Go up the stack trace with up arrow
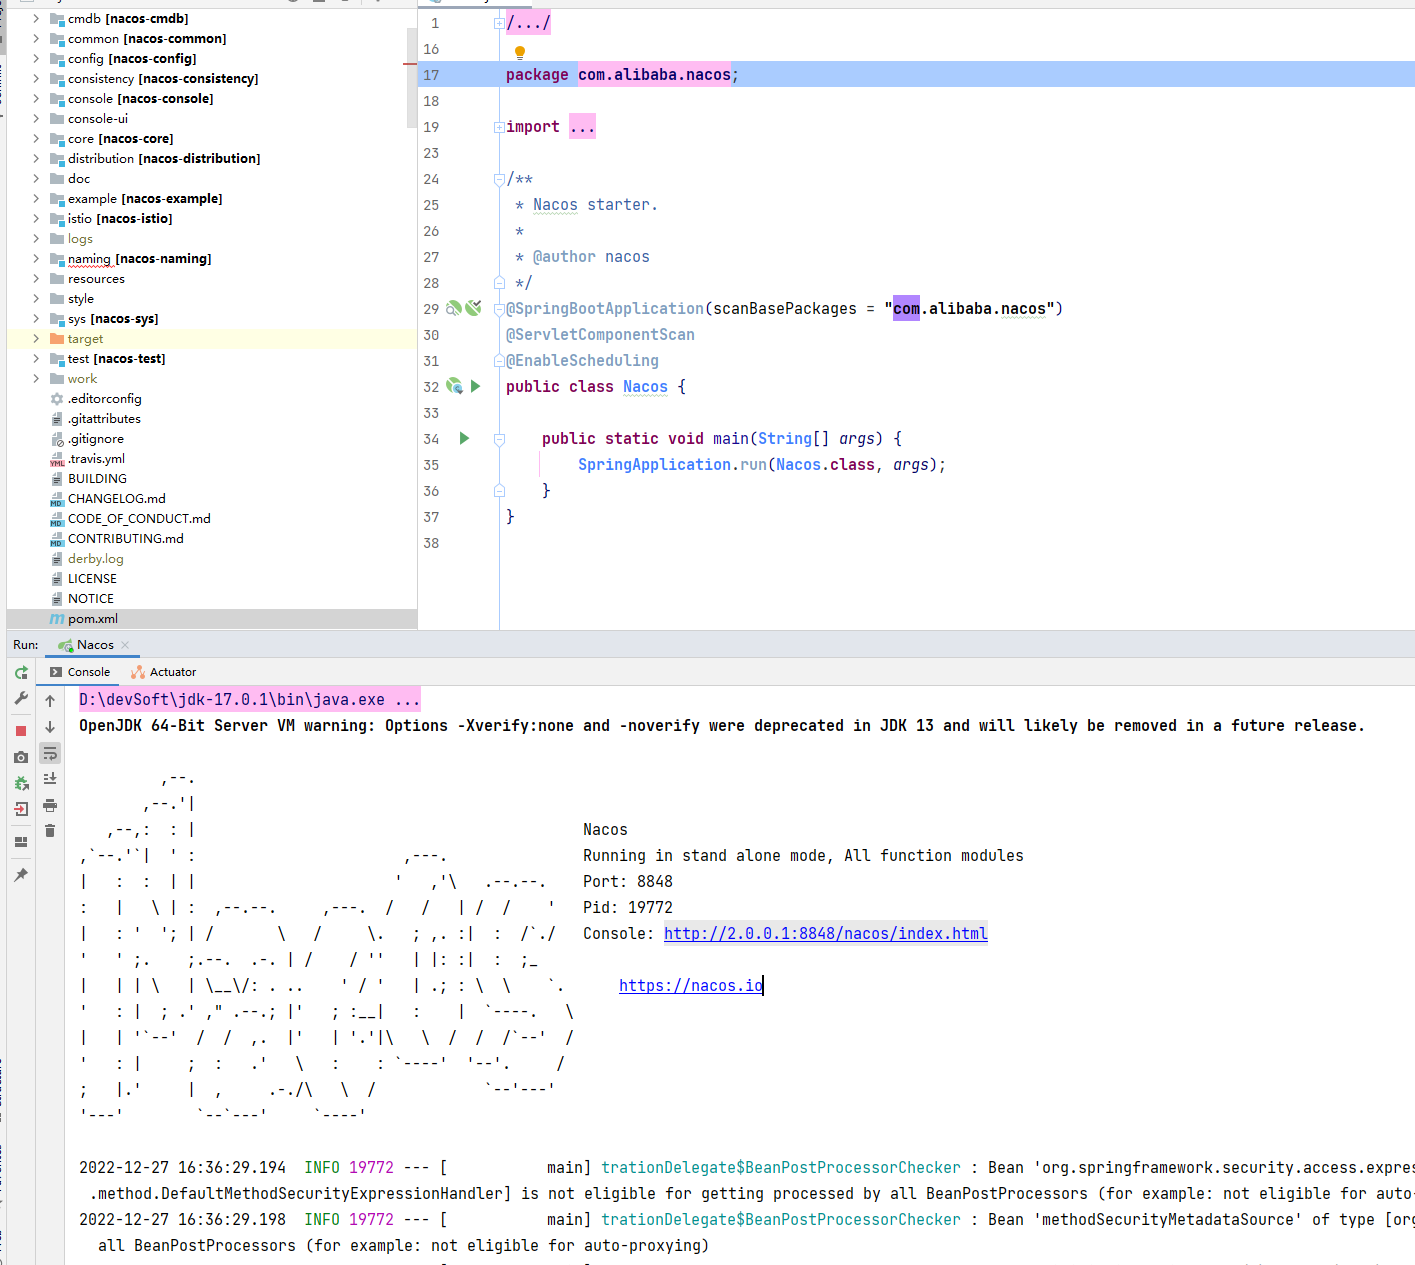Viewport: 1415px width, 1265px height. [x=50, y=701]
